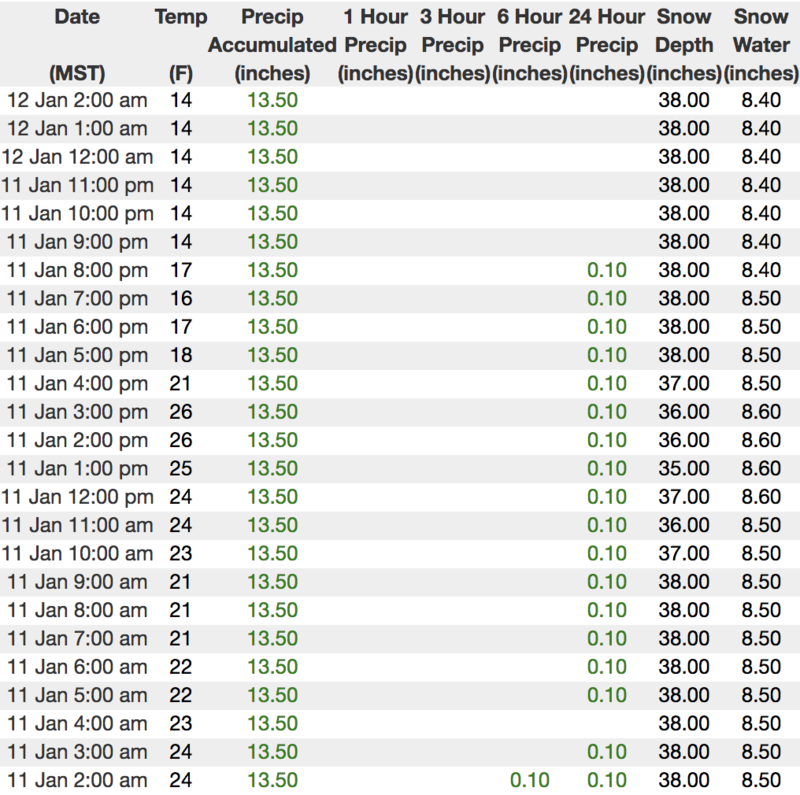Image resolution: width=800 pixels, height=795 pixels.
Task: Select the 6 Hour Precip column header
Action: pos(530,45)
